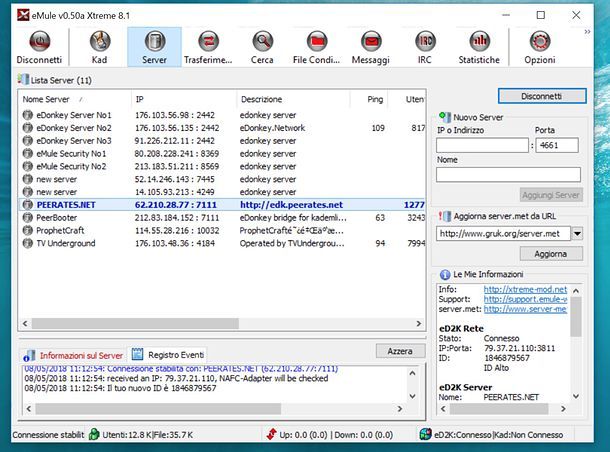Image resolution: width=610 pixels, height=452 pixels.
Task: Expand the toolbar overflow chevron
Action: (x=587, y=32)
